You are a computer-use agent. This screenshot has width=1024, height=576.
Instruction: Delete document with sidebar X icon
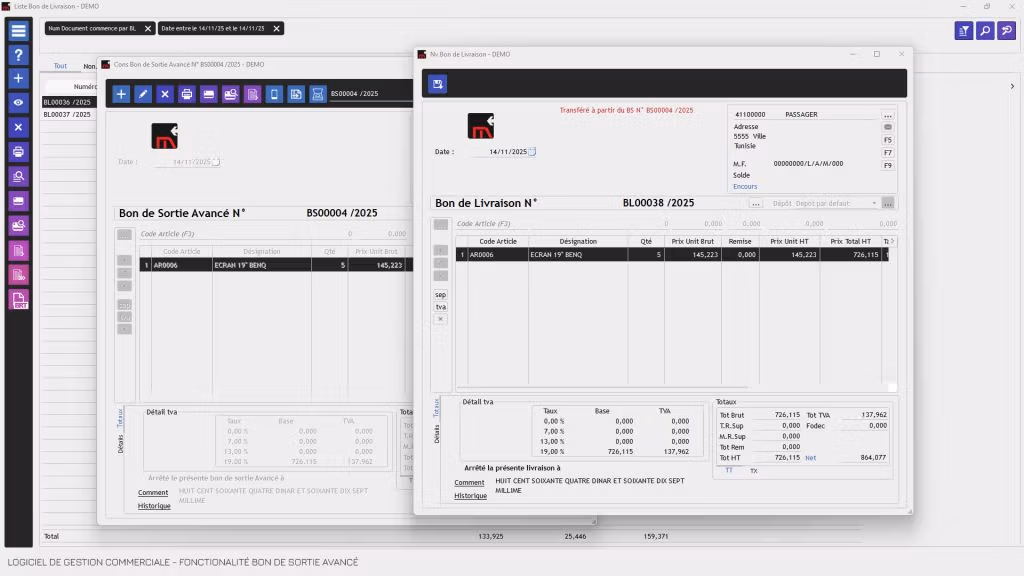(18, 127)
